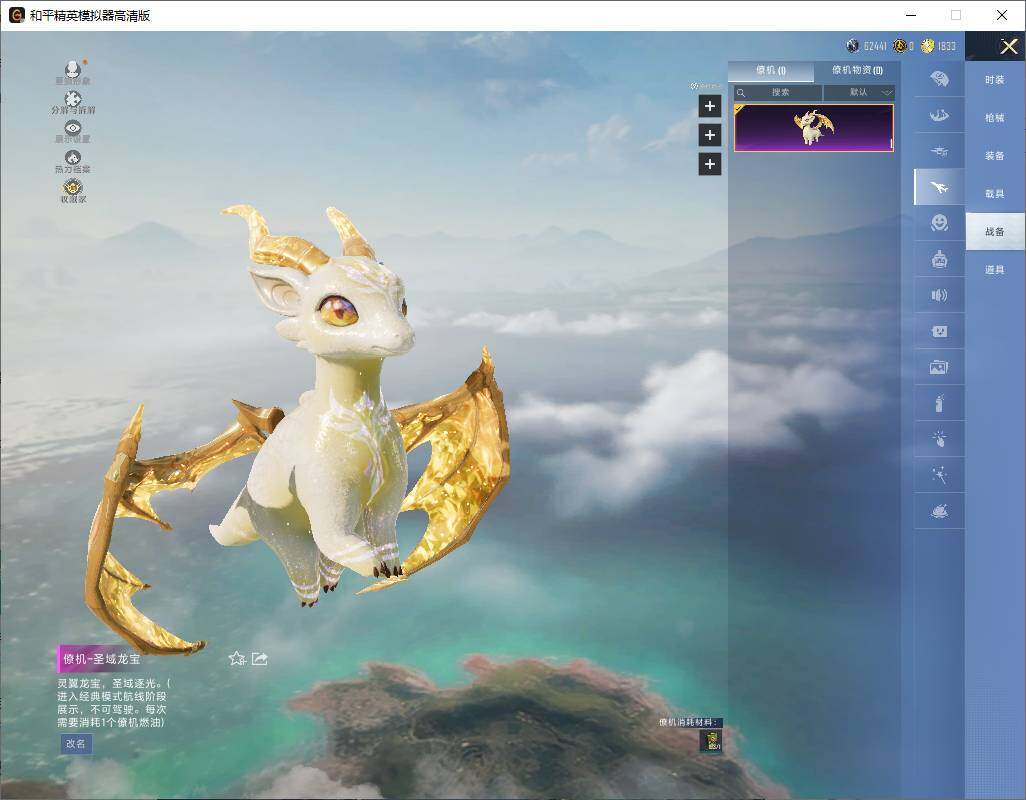Open the 道具 category
Viewport: 1026px width, 800px height.
995,270
